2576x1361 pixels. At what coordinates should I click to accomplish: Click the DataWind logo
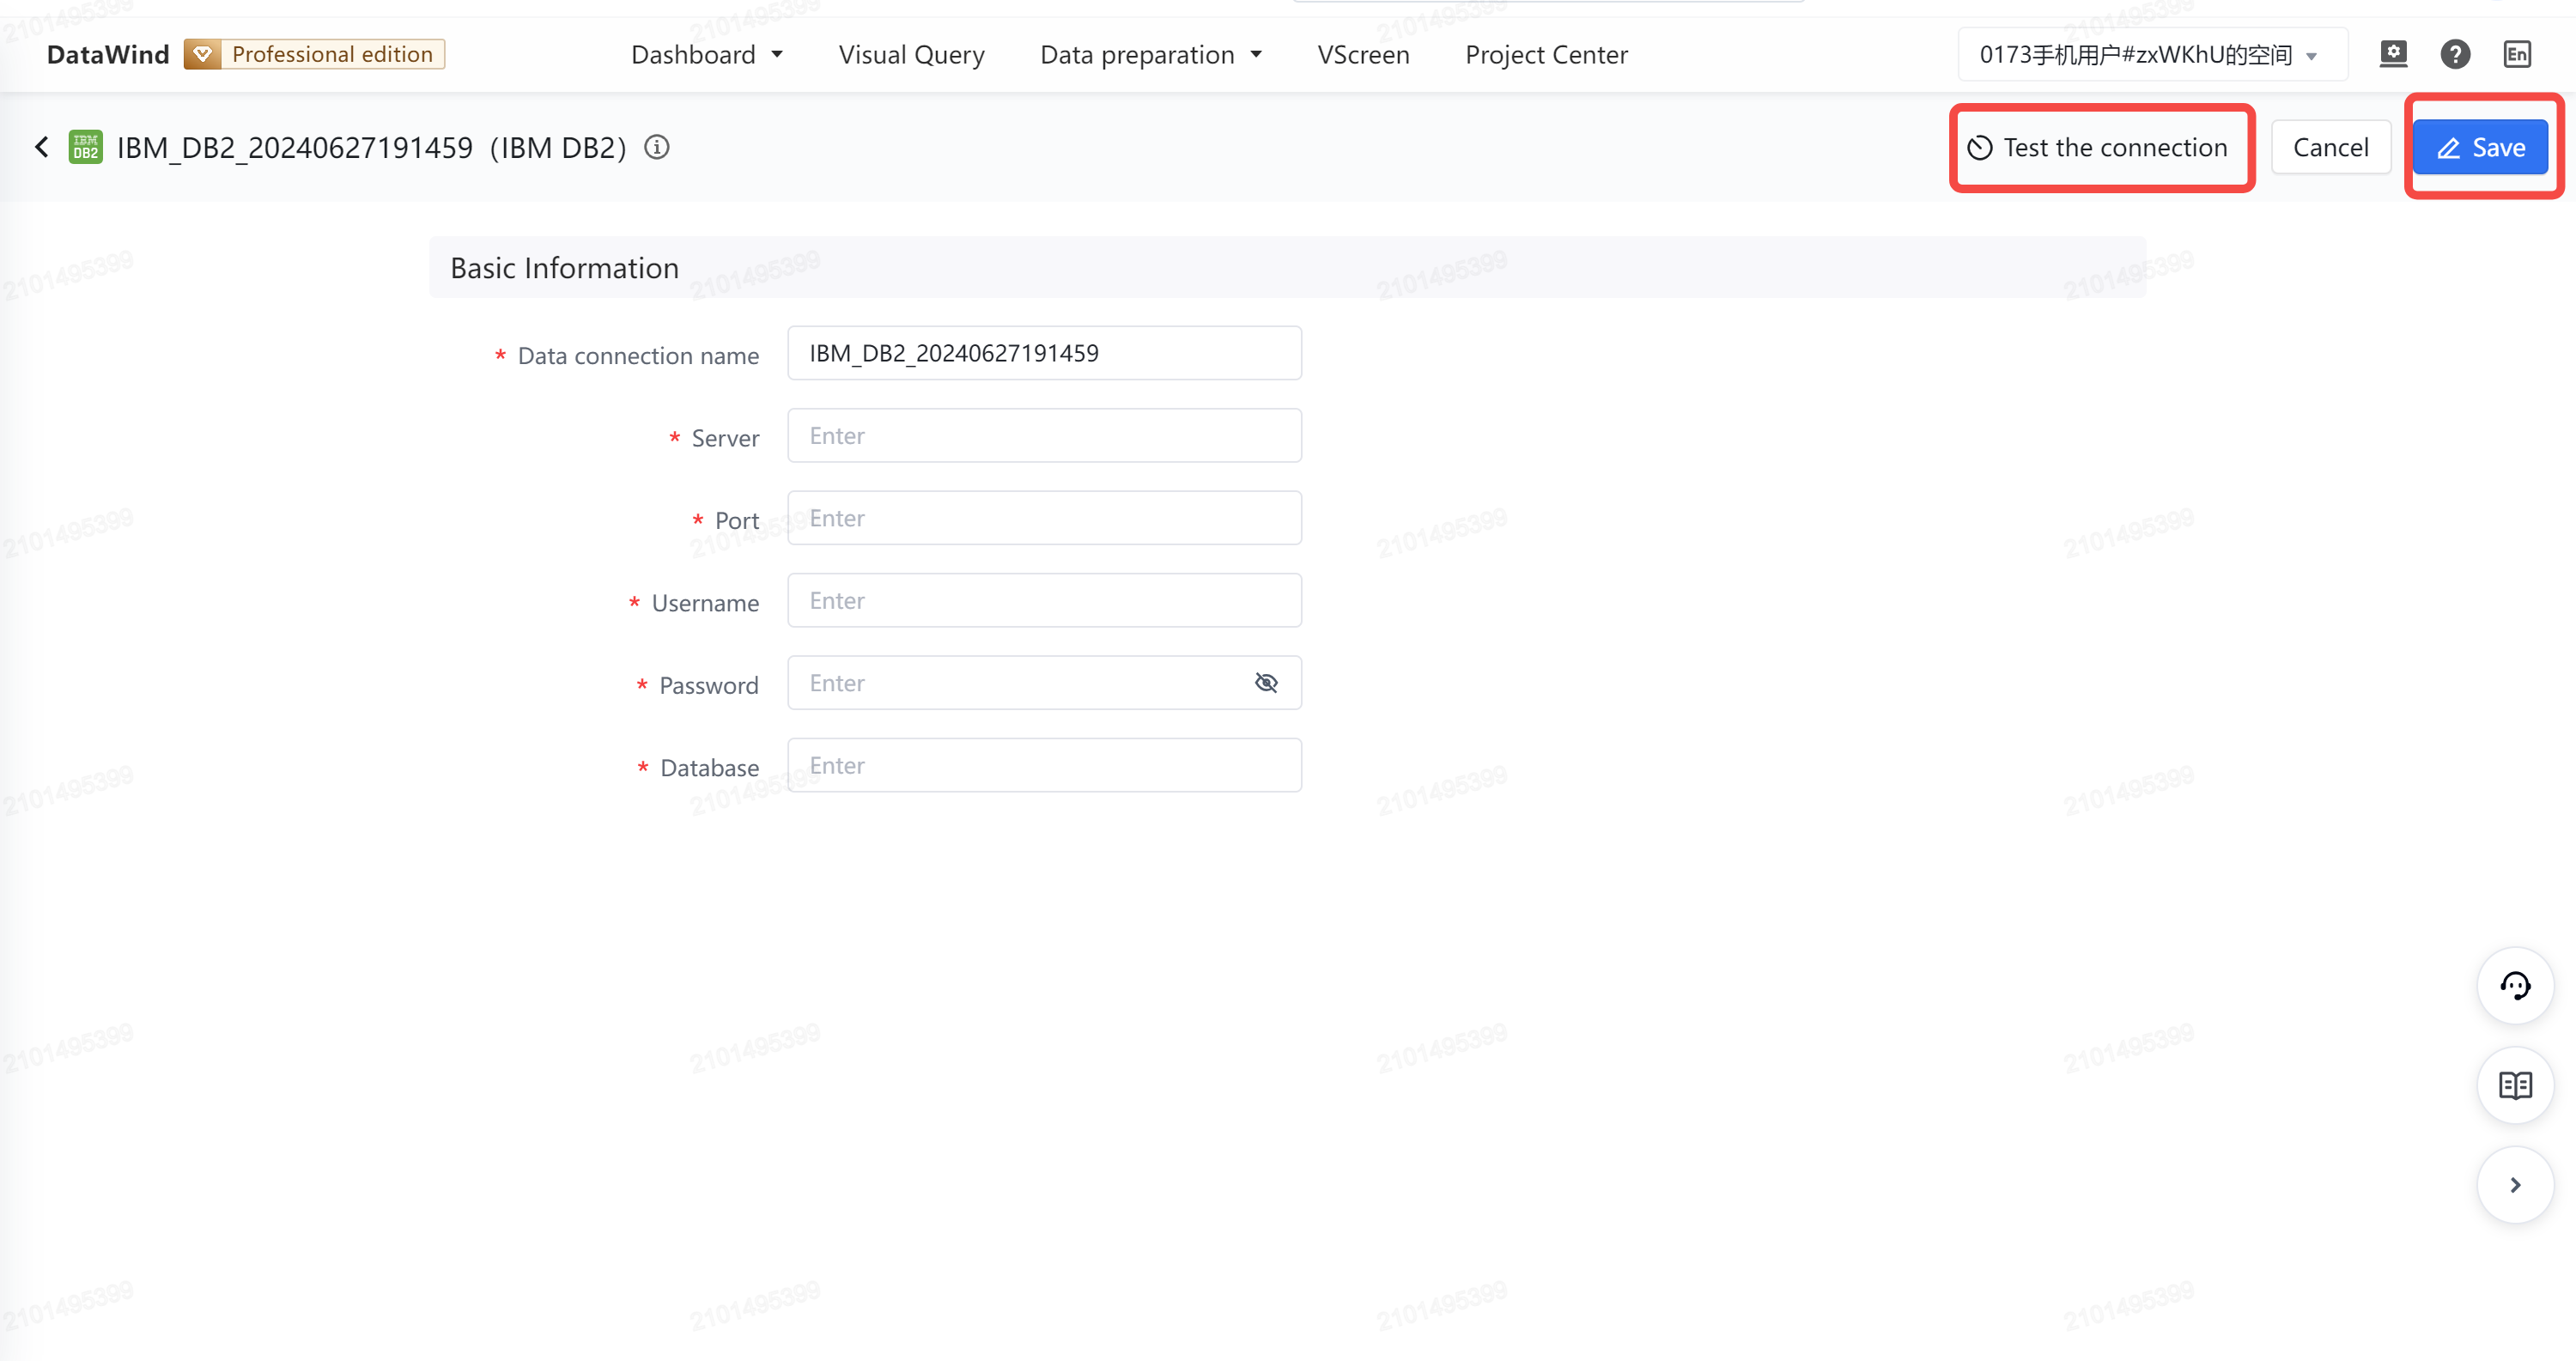pyautogui.click(x=108, y=54)
